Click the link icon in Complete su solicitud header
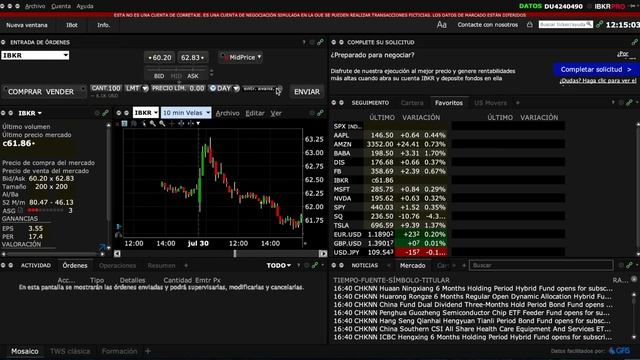 [x=635, y=42]
